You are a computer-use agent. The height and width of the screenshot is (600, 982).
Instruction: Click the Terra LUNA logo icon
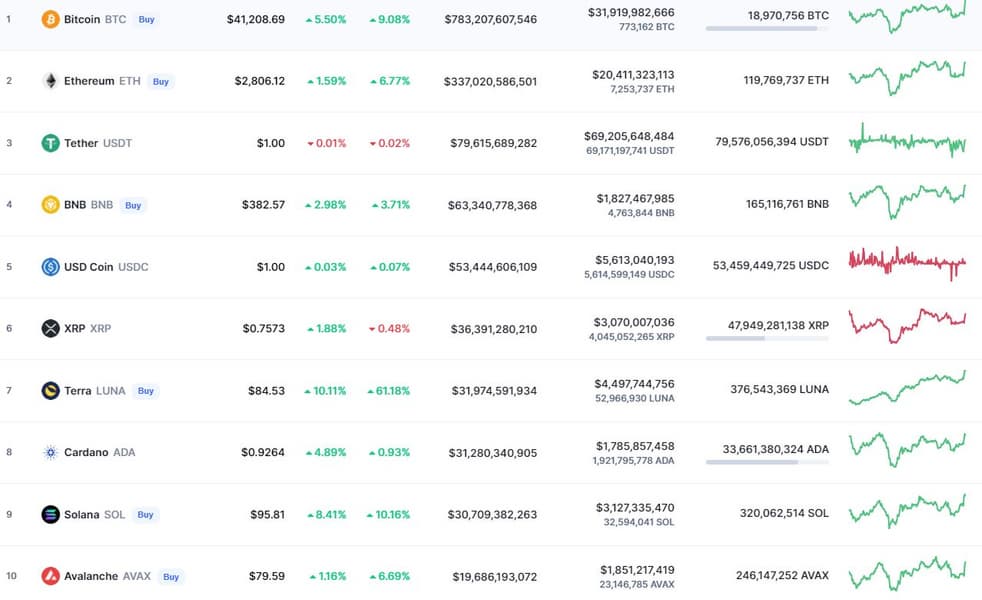[x=50, y=390]
